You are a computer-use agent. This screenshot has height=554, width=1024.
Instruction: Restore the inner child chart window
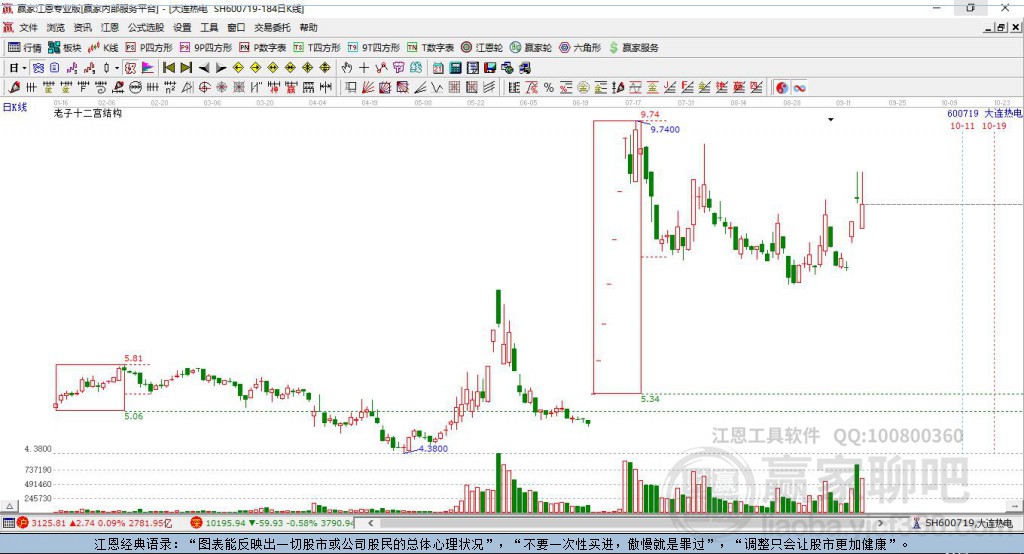coord(1000,27)
